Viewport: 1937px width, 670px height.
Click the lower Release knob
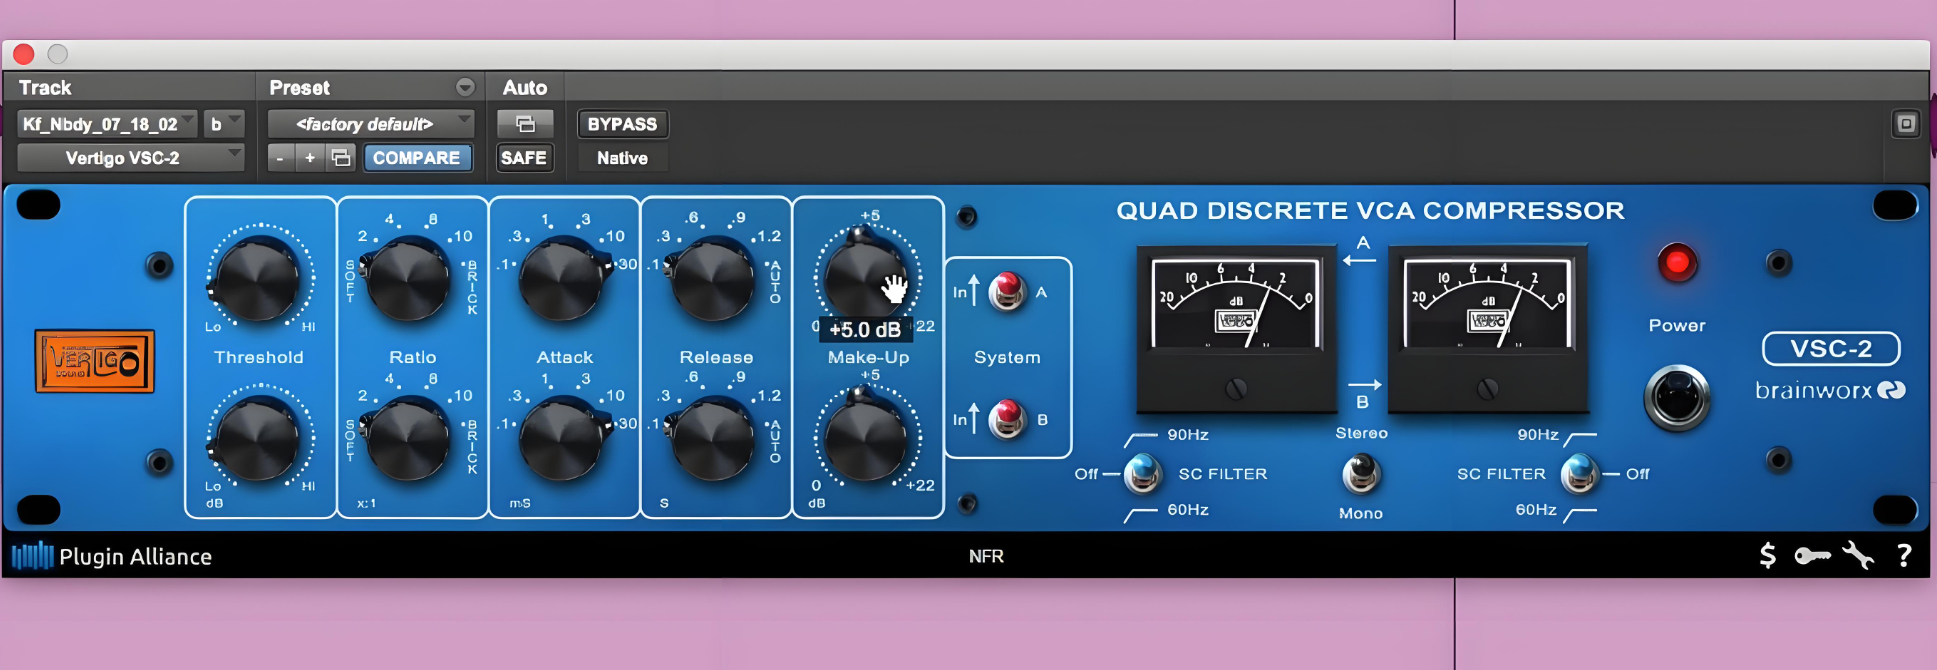[714, 438]
